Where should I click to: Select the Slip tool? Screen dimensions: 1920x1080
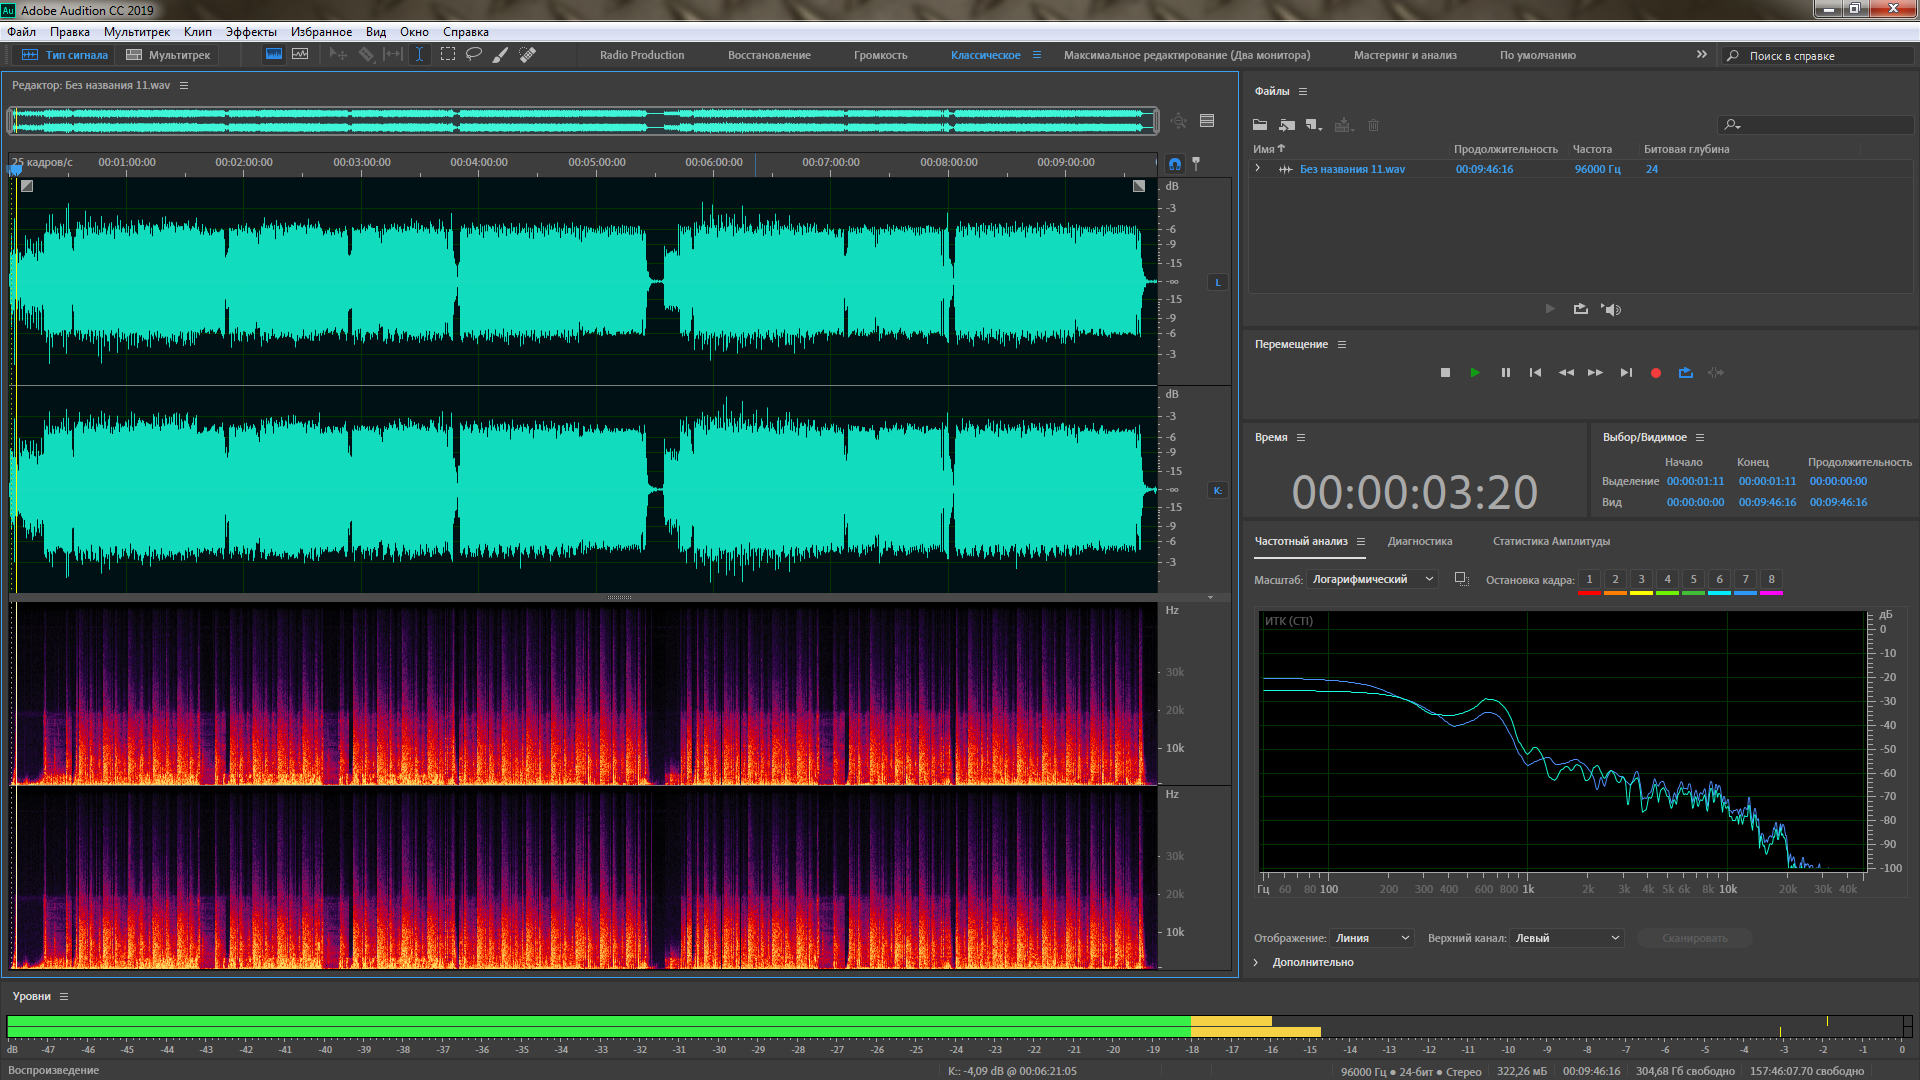click(393, 55)
